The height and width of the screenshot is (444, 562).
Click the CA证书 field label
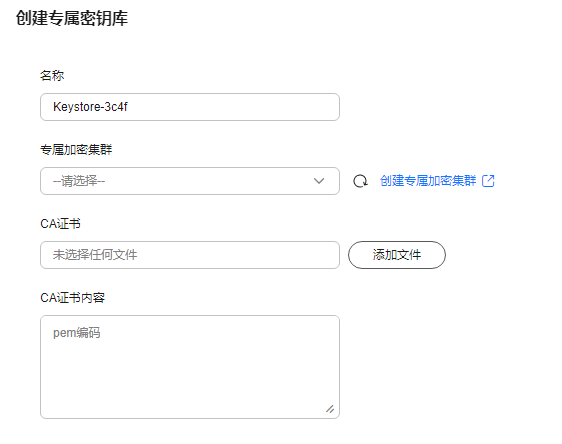point(61,224)
